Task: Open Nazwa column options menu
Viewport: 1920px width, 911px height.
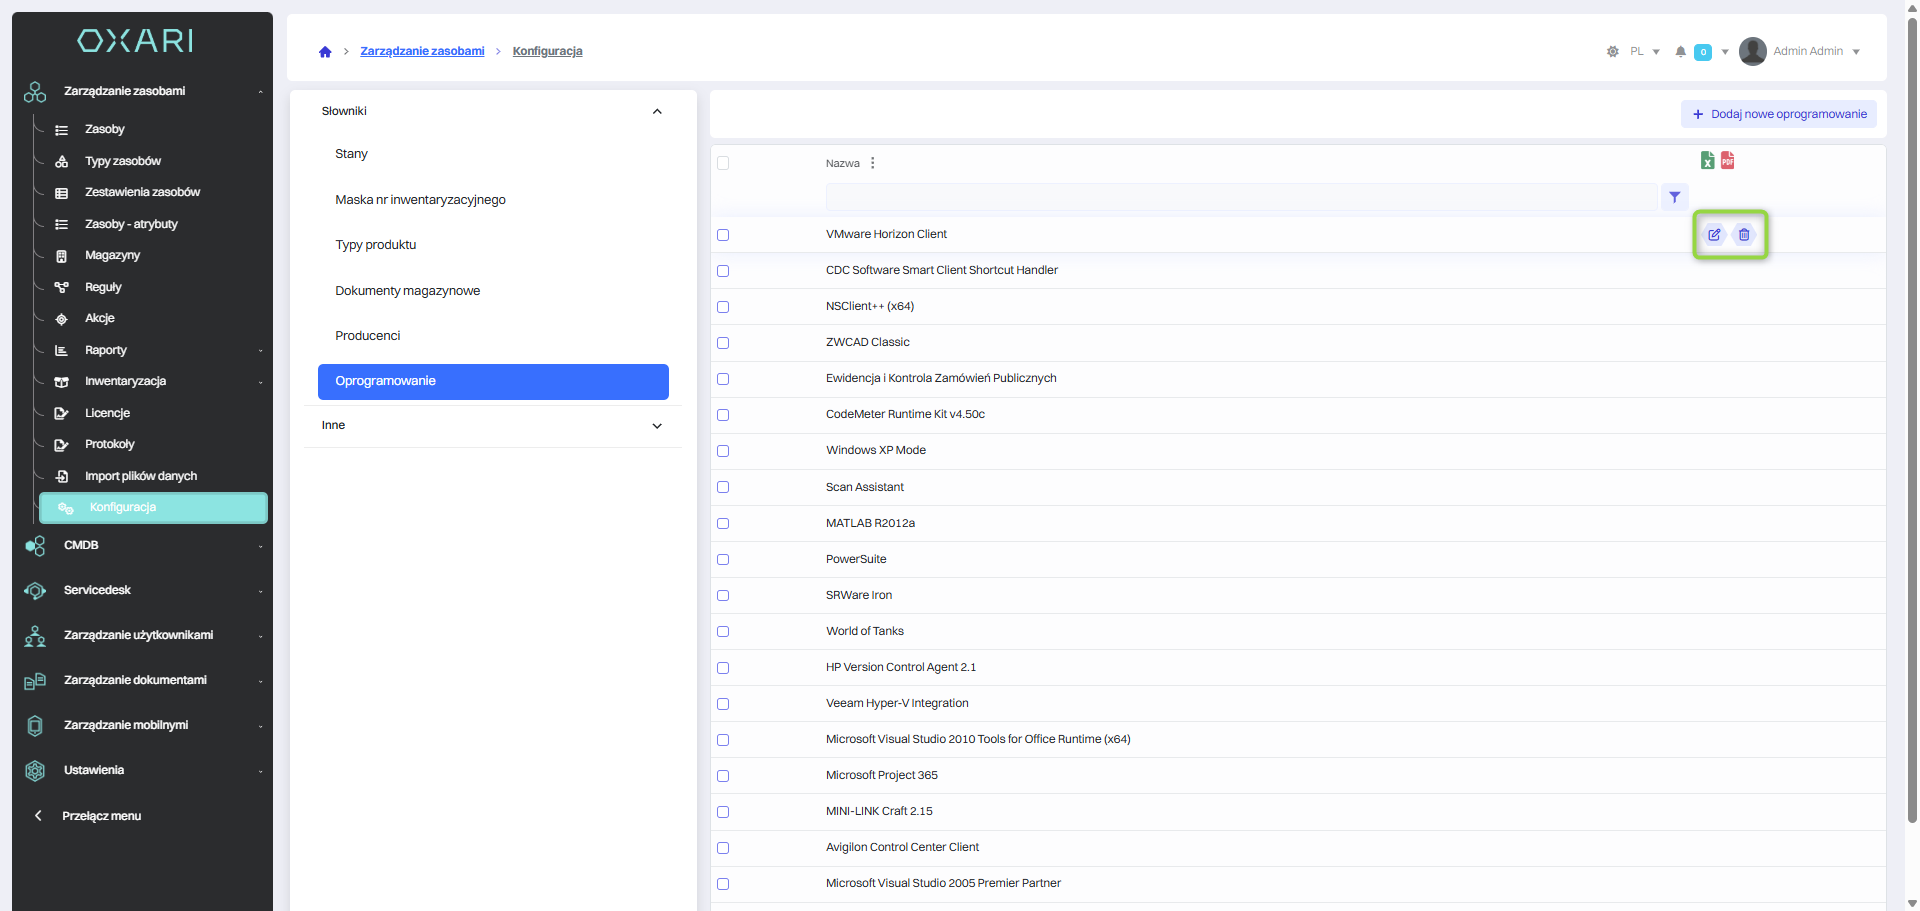Action: [x=873, y=163]
